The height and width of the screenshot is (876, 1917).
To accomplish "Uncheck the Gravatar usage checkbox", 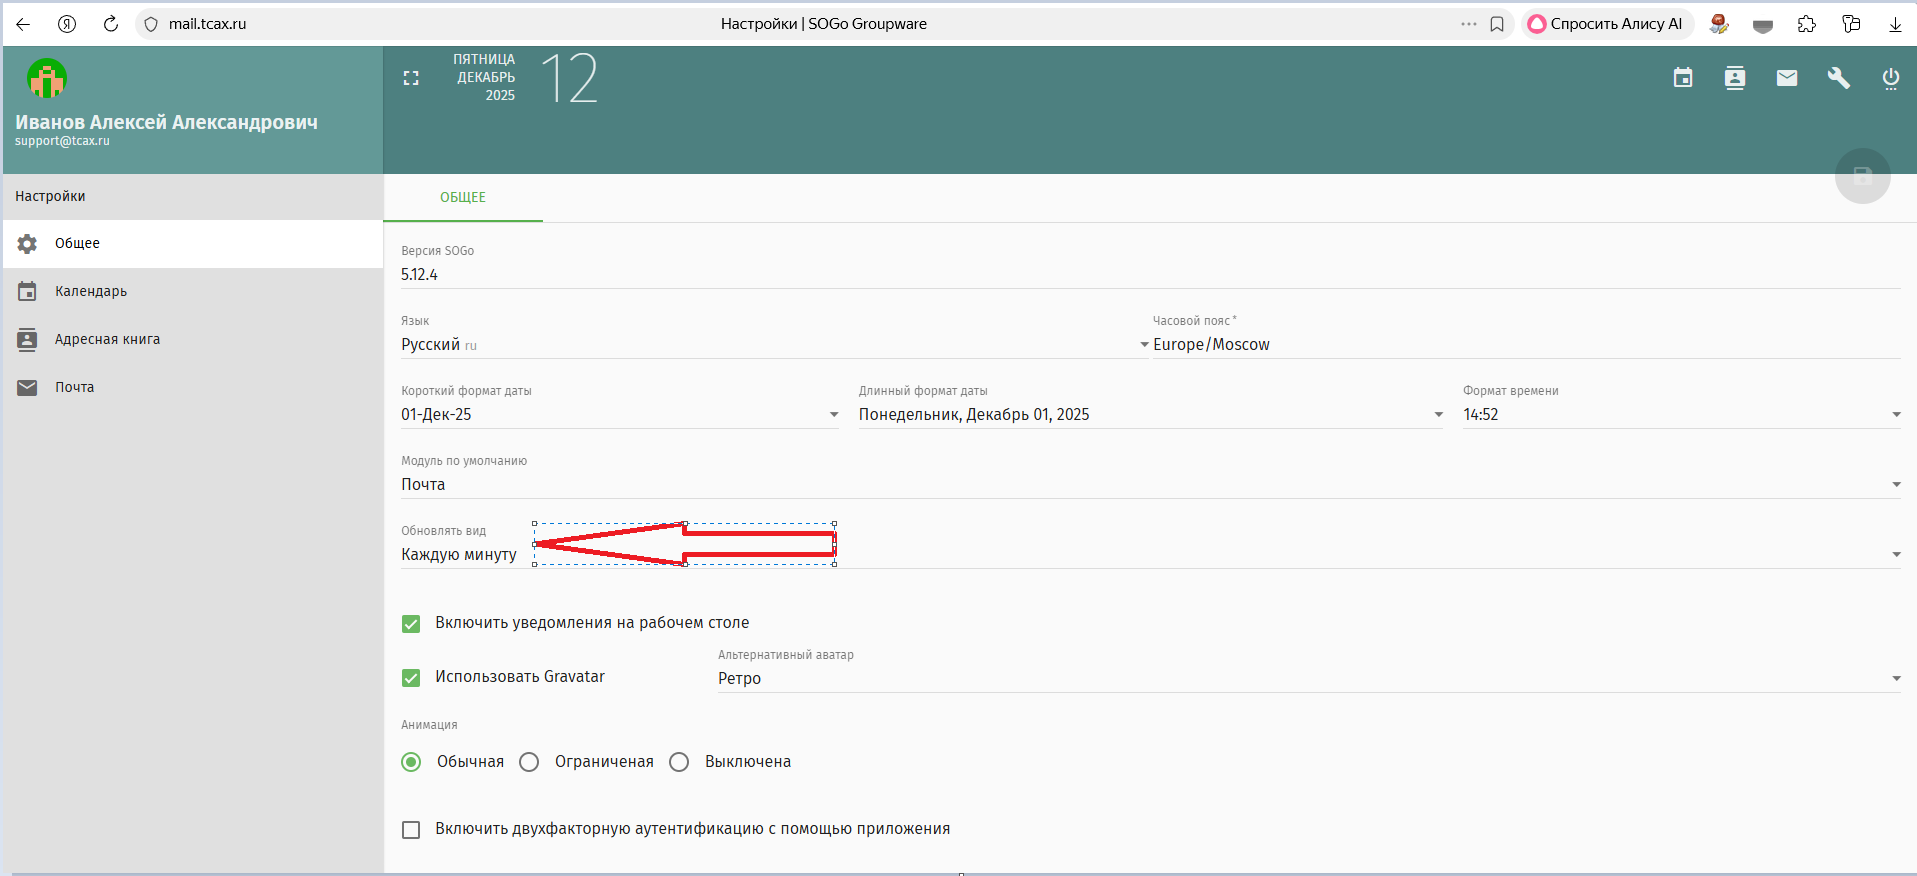I will click(411, 678).
